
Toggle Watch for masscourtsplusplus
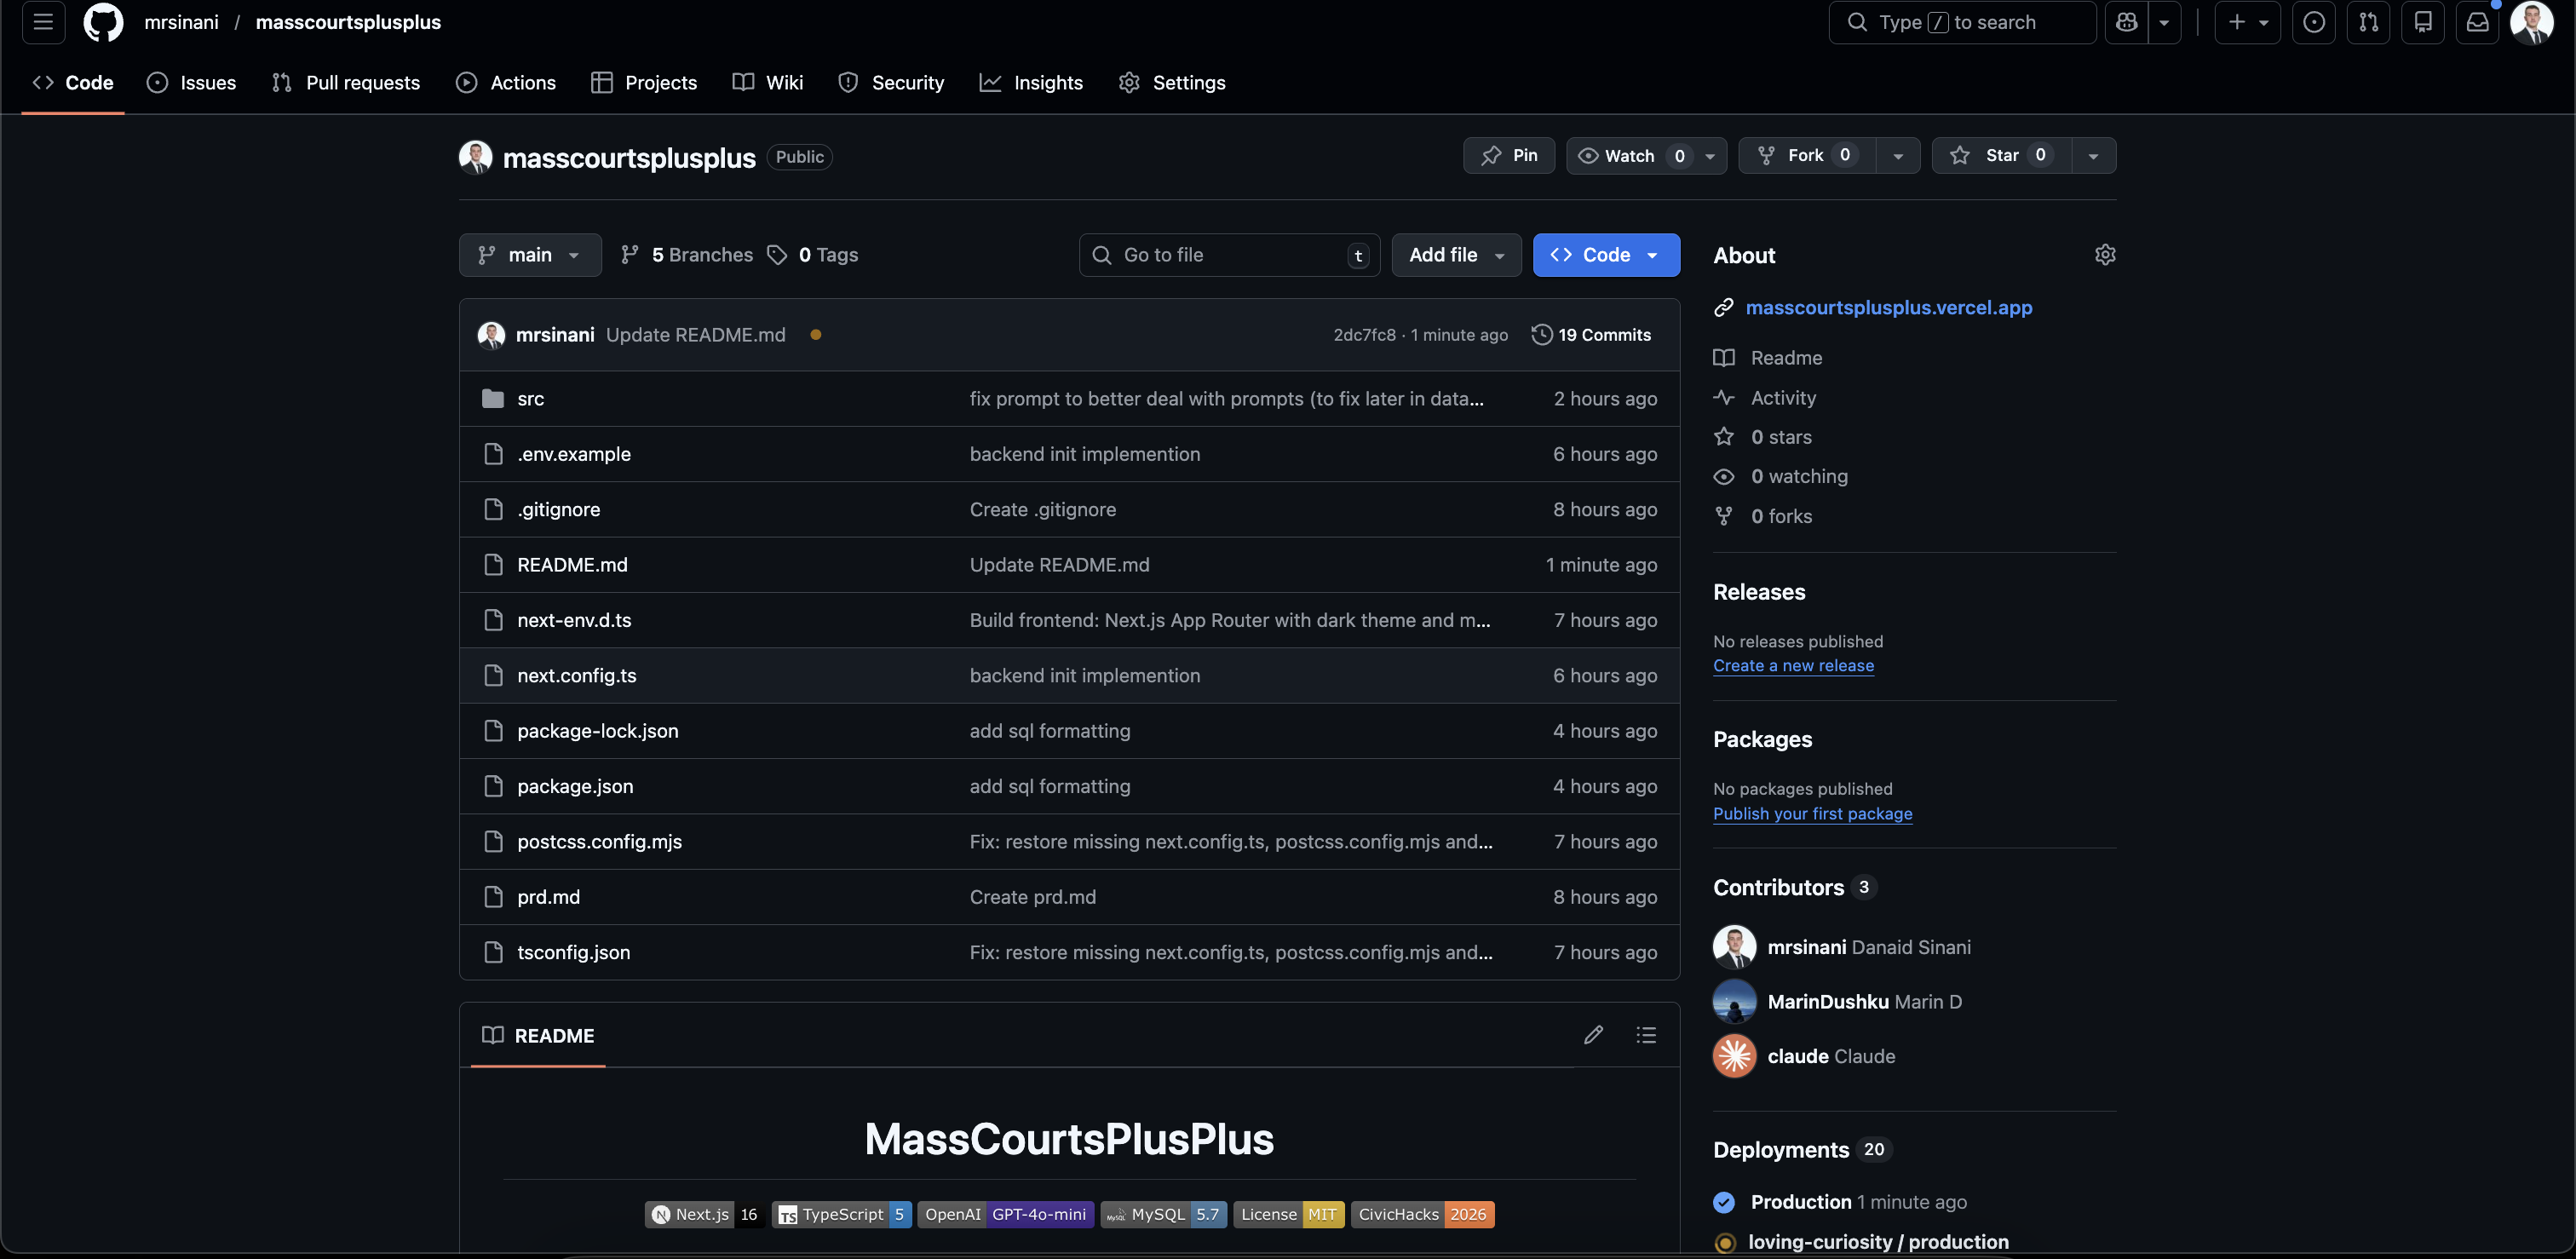pyautogui.click(x=1629, y=155)
